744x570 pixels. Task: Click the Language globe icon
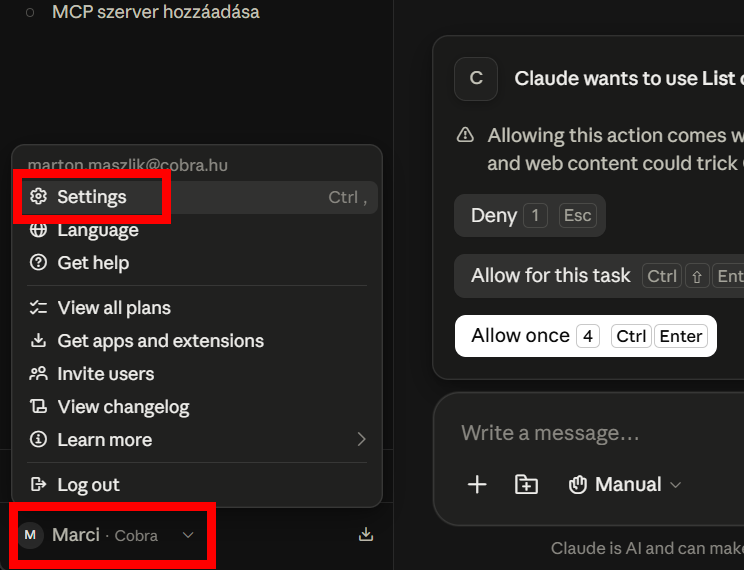tap(38, 230)
